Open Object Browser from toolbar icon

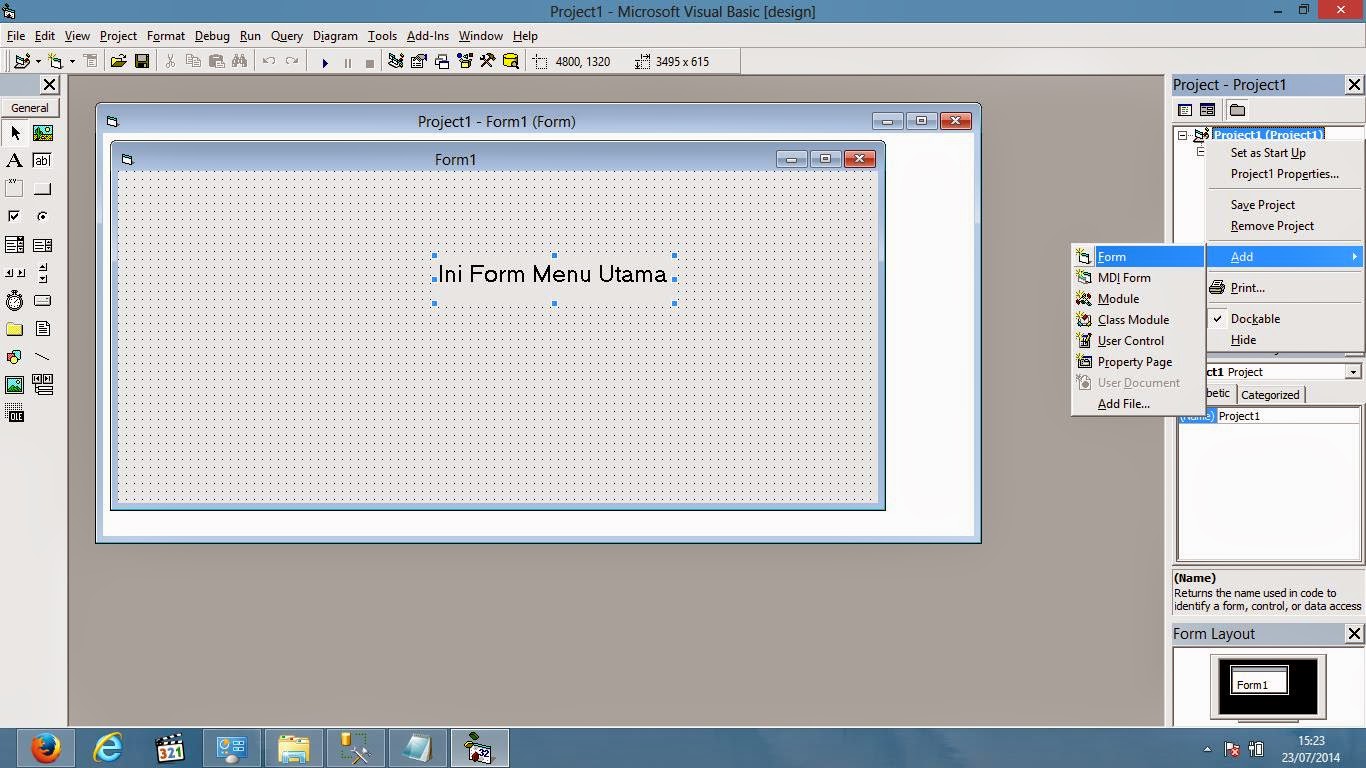[465, 62]
